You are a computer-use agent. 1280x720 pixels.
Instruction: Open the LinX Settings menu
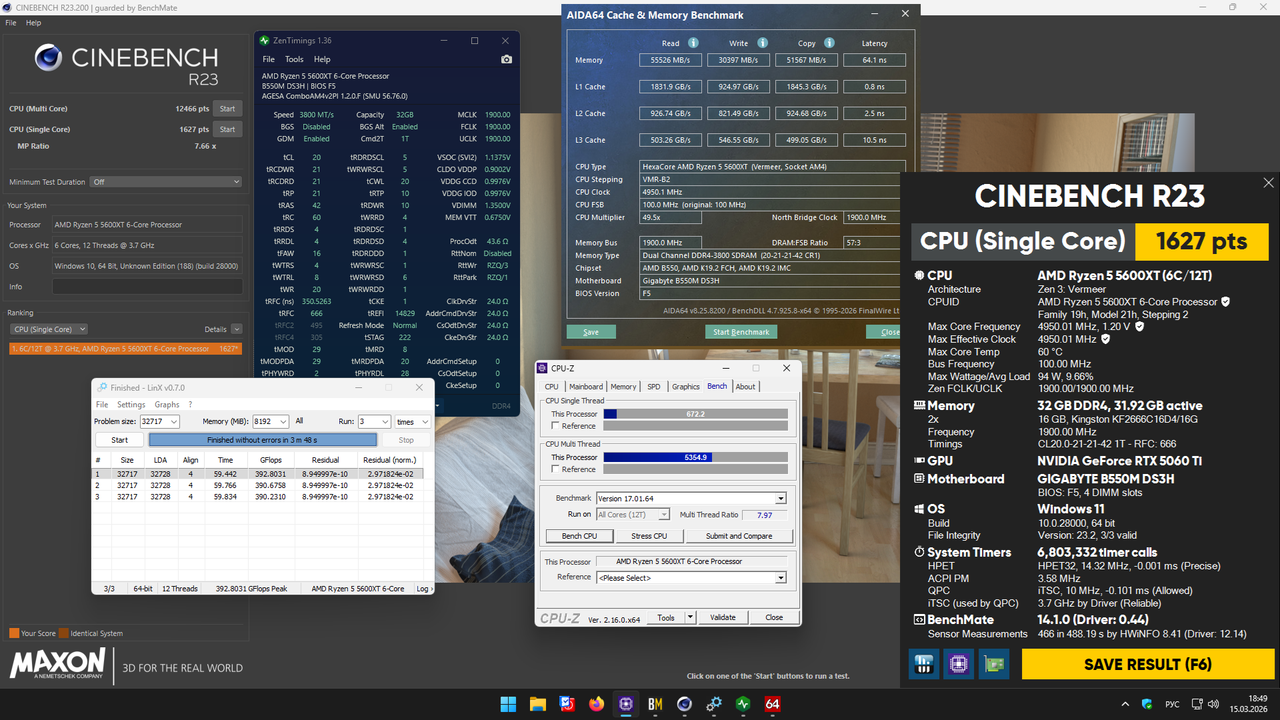click(131, 405)
